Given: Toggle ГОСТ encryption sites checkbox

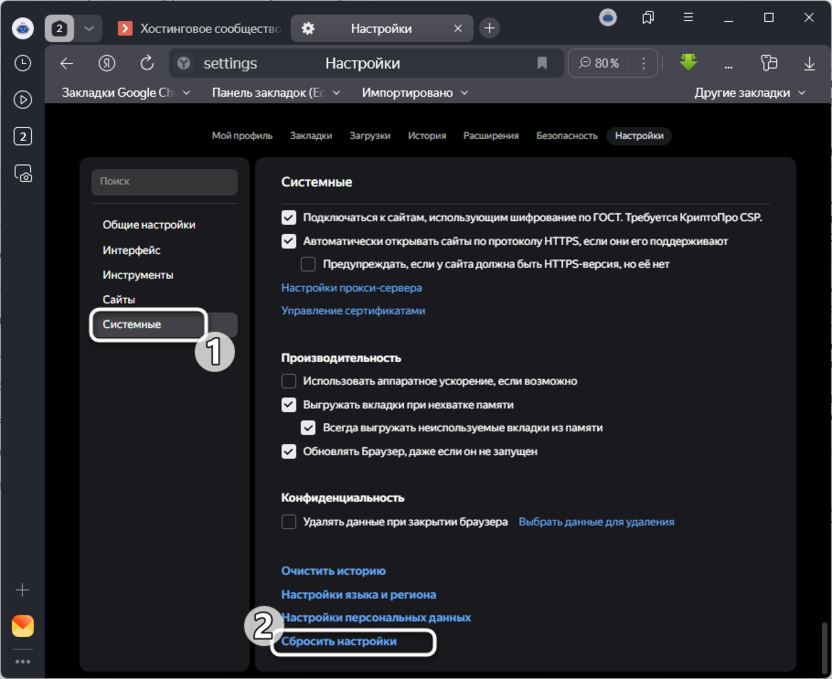Looking at the screenshot, I should 289,217.
